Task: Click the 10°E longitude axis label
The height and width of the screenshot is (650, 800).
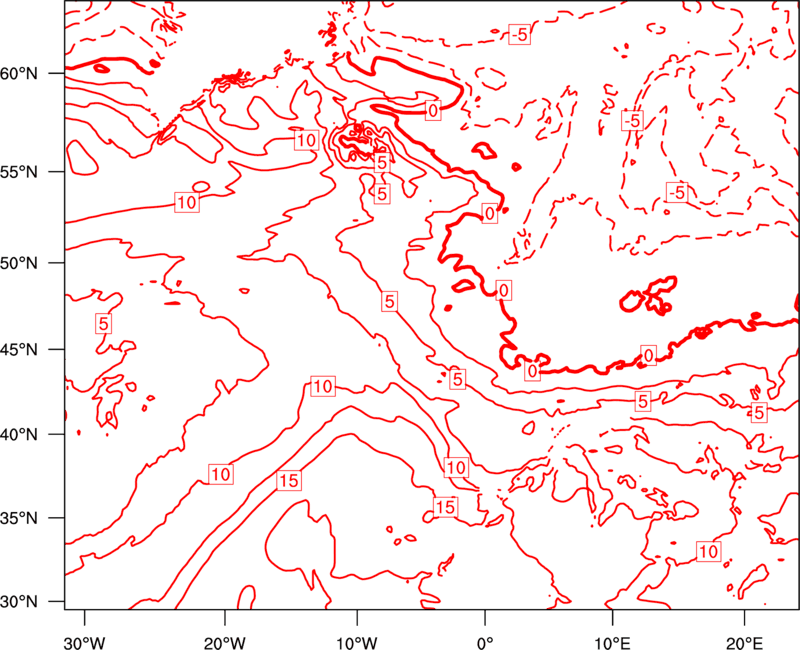Action: click(x=612, y=643)
